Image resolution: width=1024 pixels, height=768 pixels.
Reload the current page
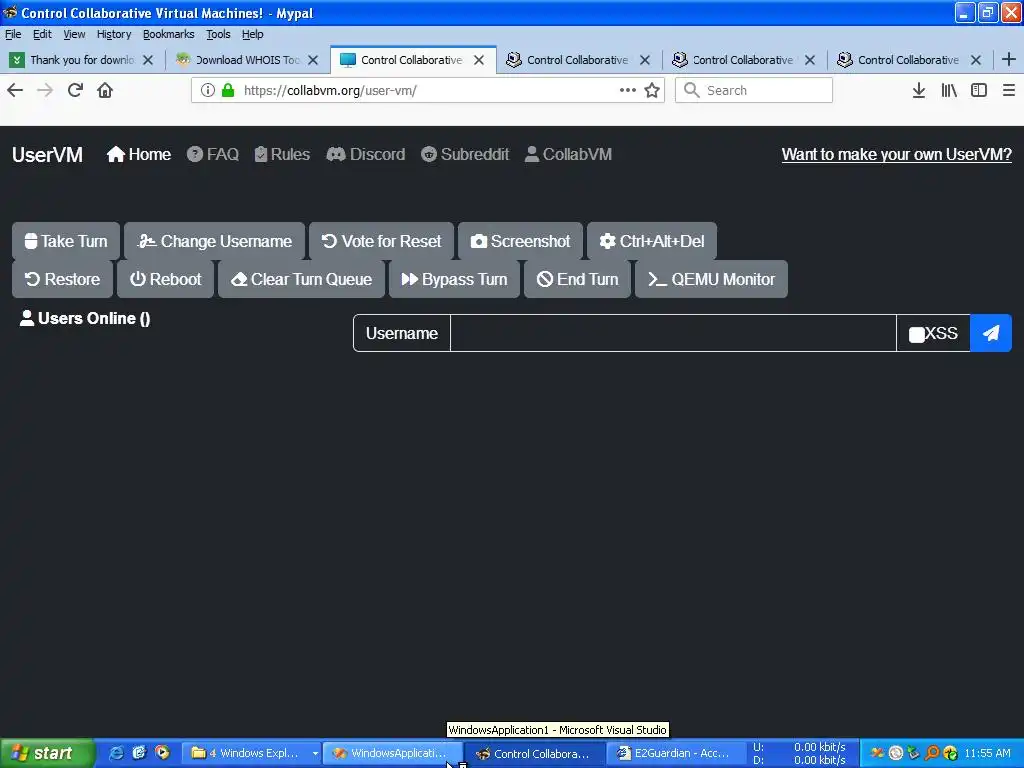(x=75, y=90)
